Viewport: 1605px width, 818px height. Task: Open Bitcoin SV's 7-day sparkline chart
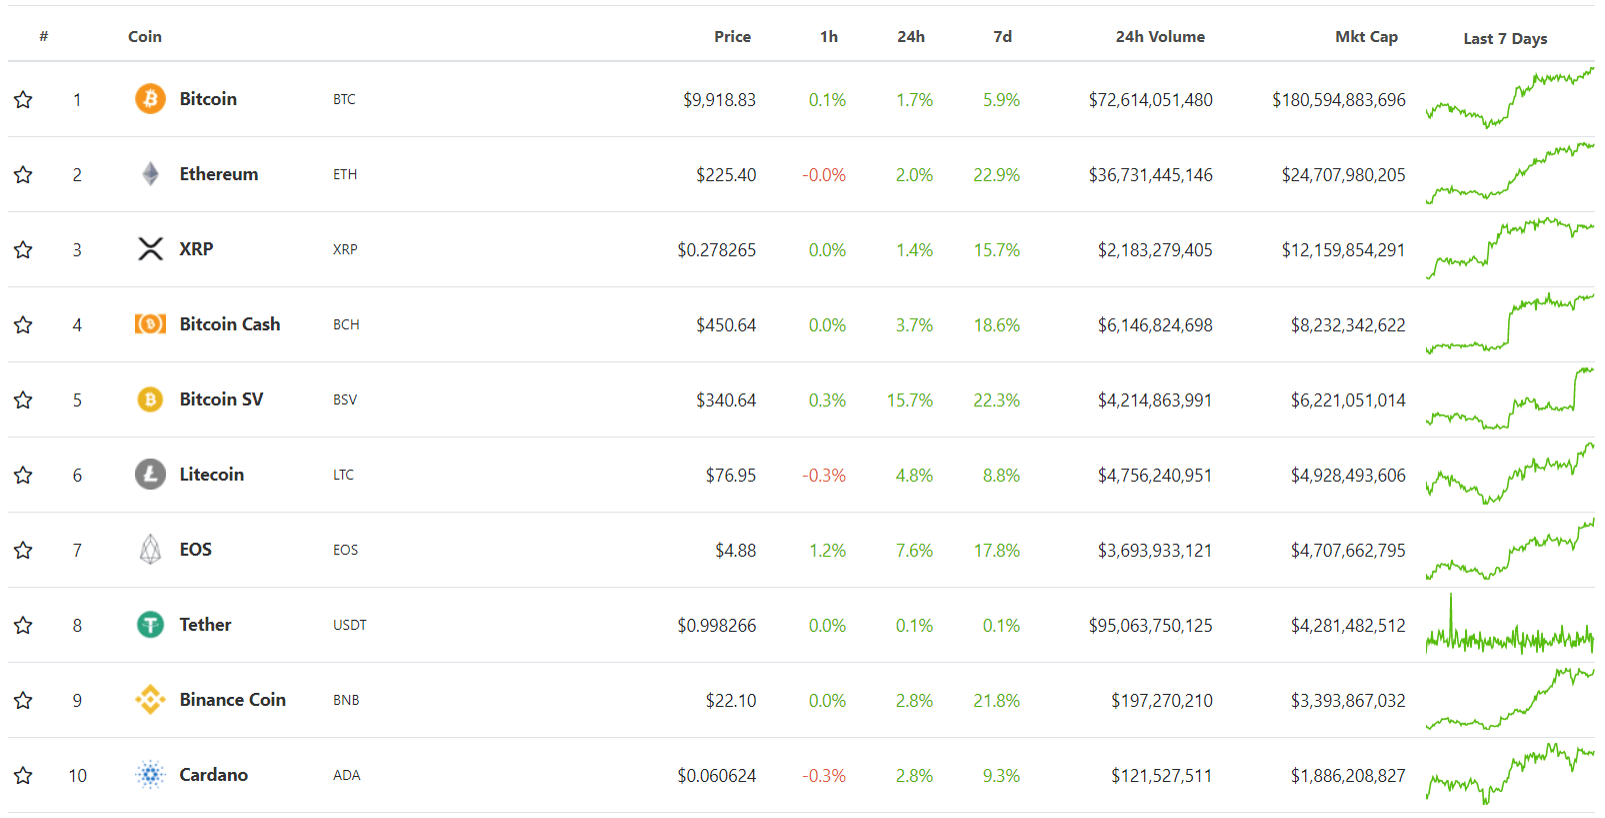click(x=1510, y=399)
